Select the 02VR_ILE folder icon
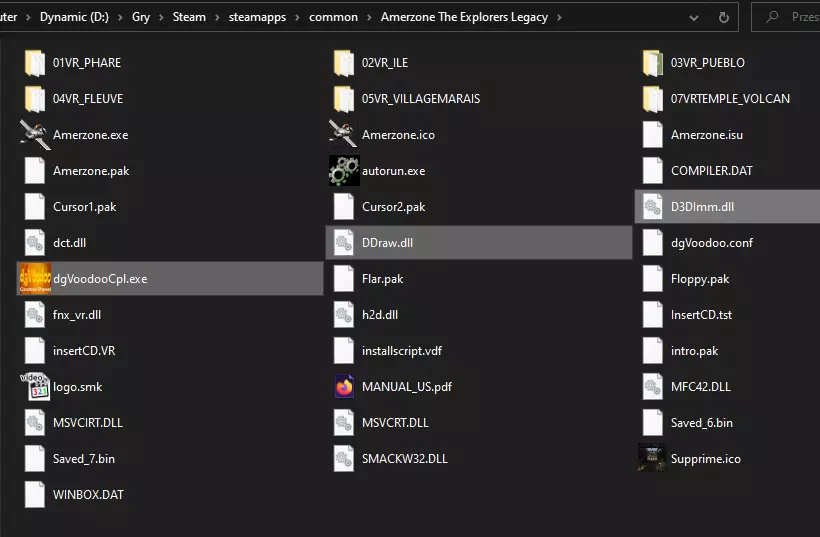Viewport: 820px width, 537px height. click(344, 63)
